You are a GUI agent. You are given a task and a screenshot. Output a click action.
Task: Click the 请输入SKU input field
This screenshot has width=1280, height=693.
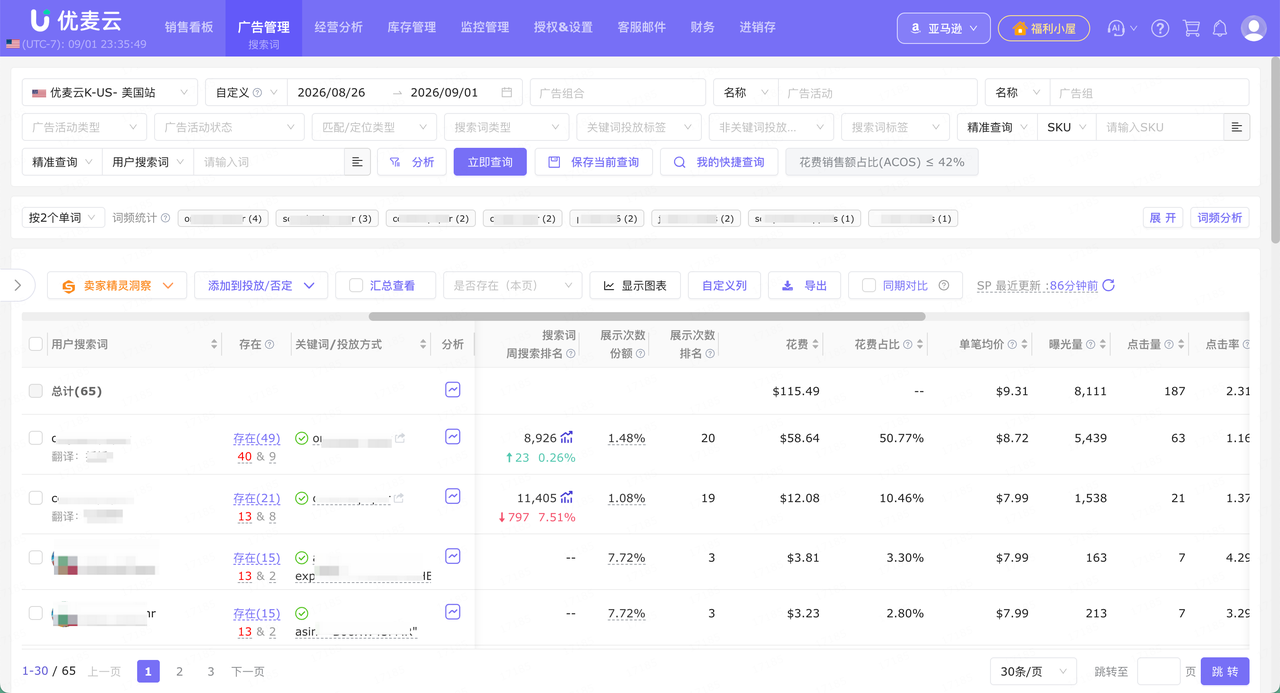click(1160, 127)
